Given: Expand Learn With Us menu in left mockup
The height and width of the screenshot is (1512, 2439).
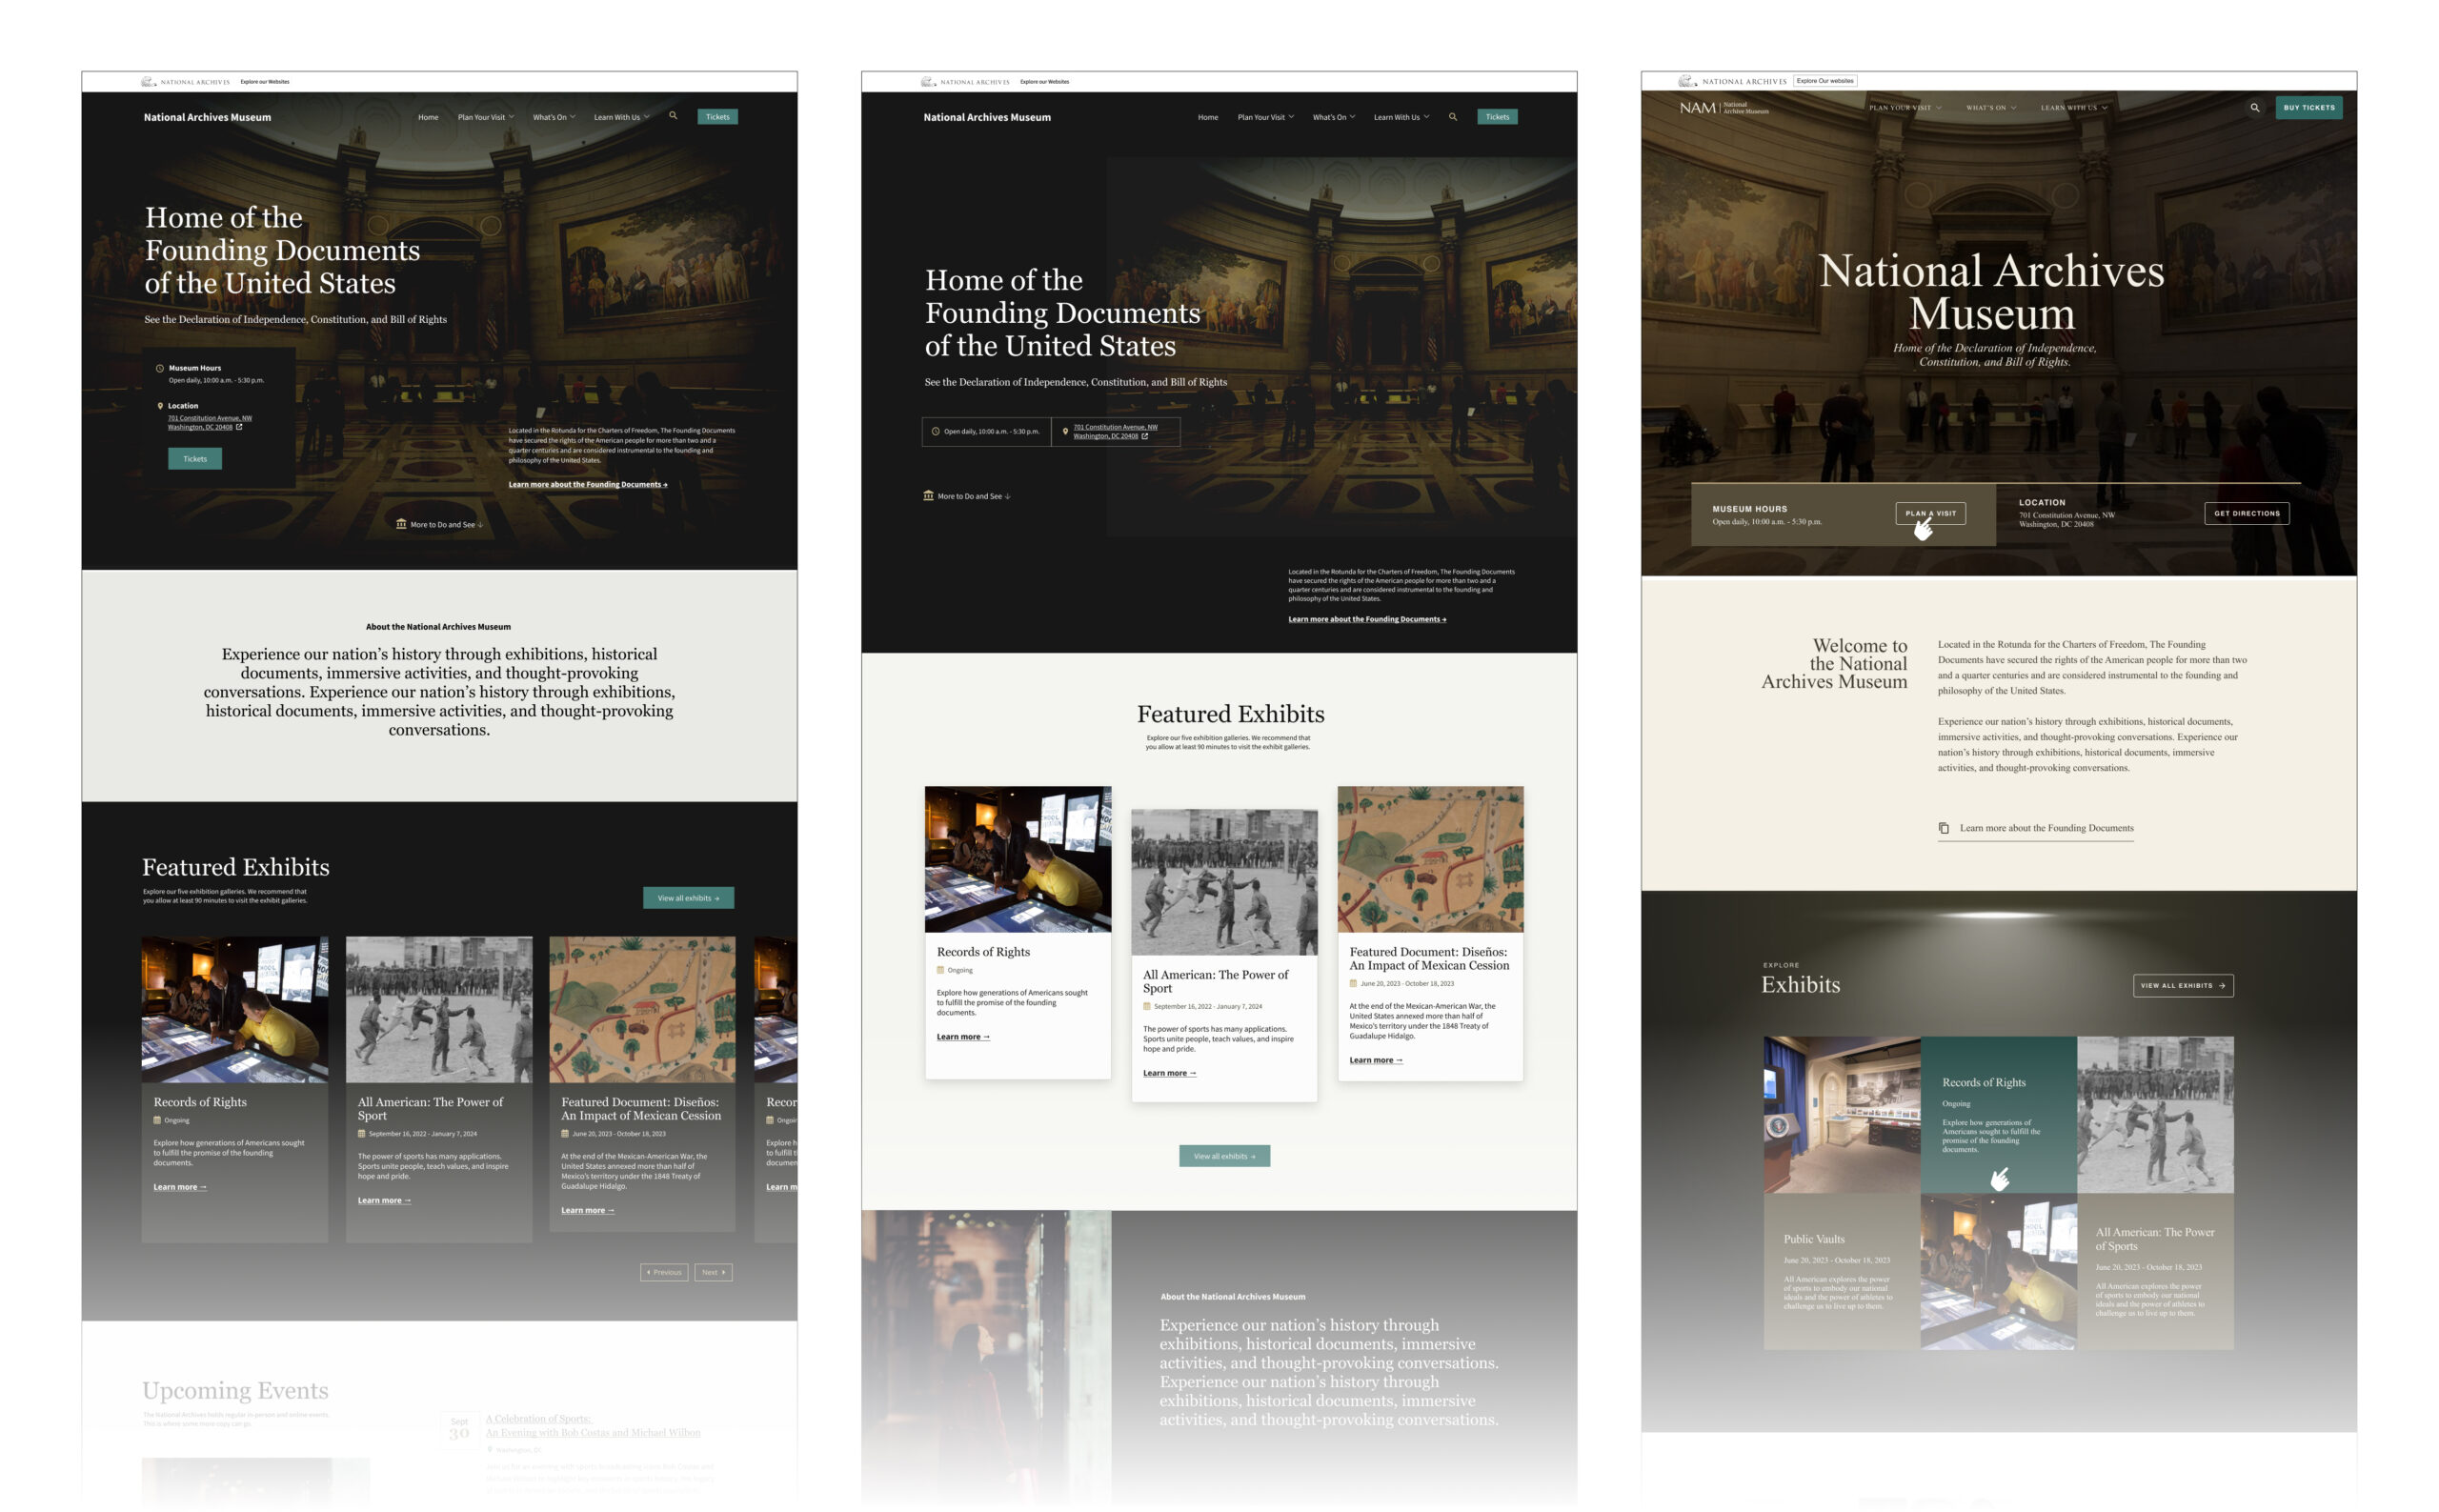Looking at the screenshot, I should tap(622, 117).
